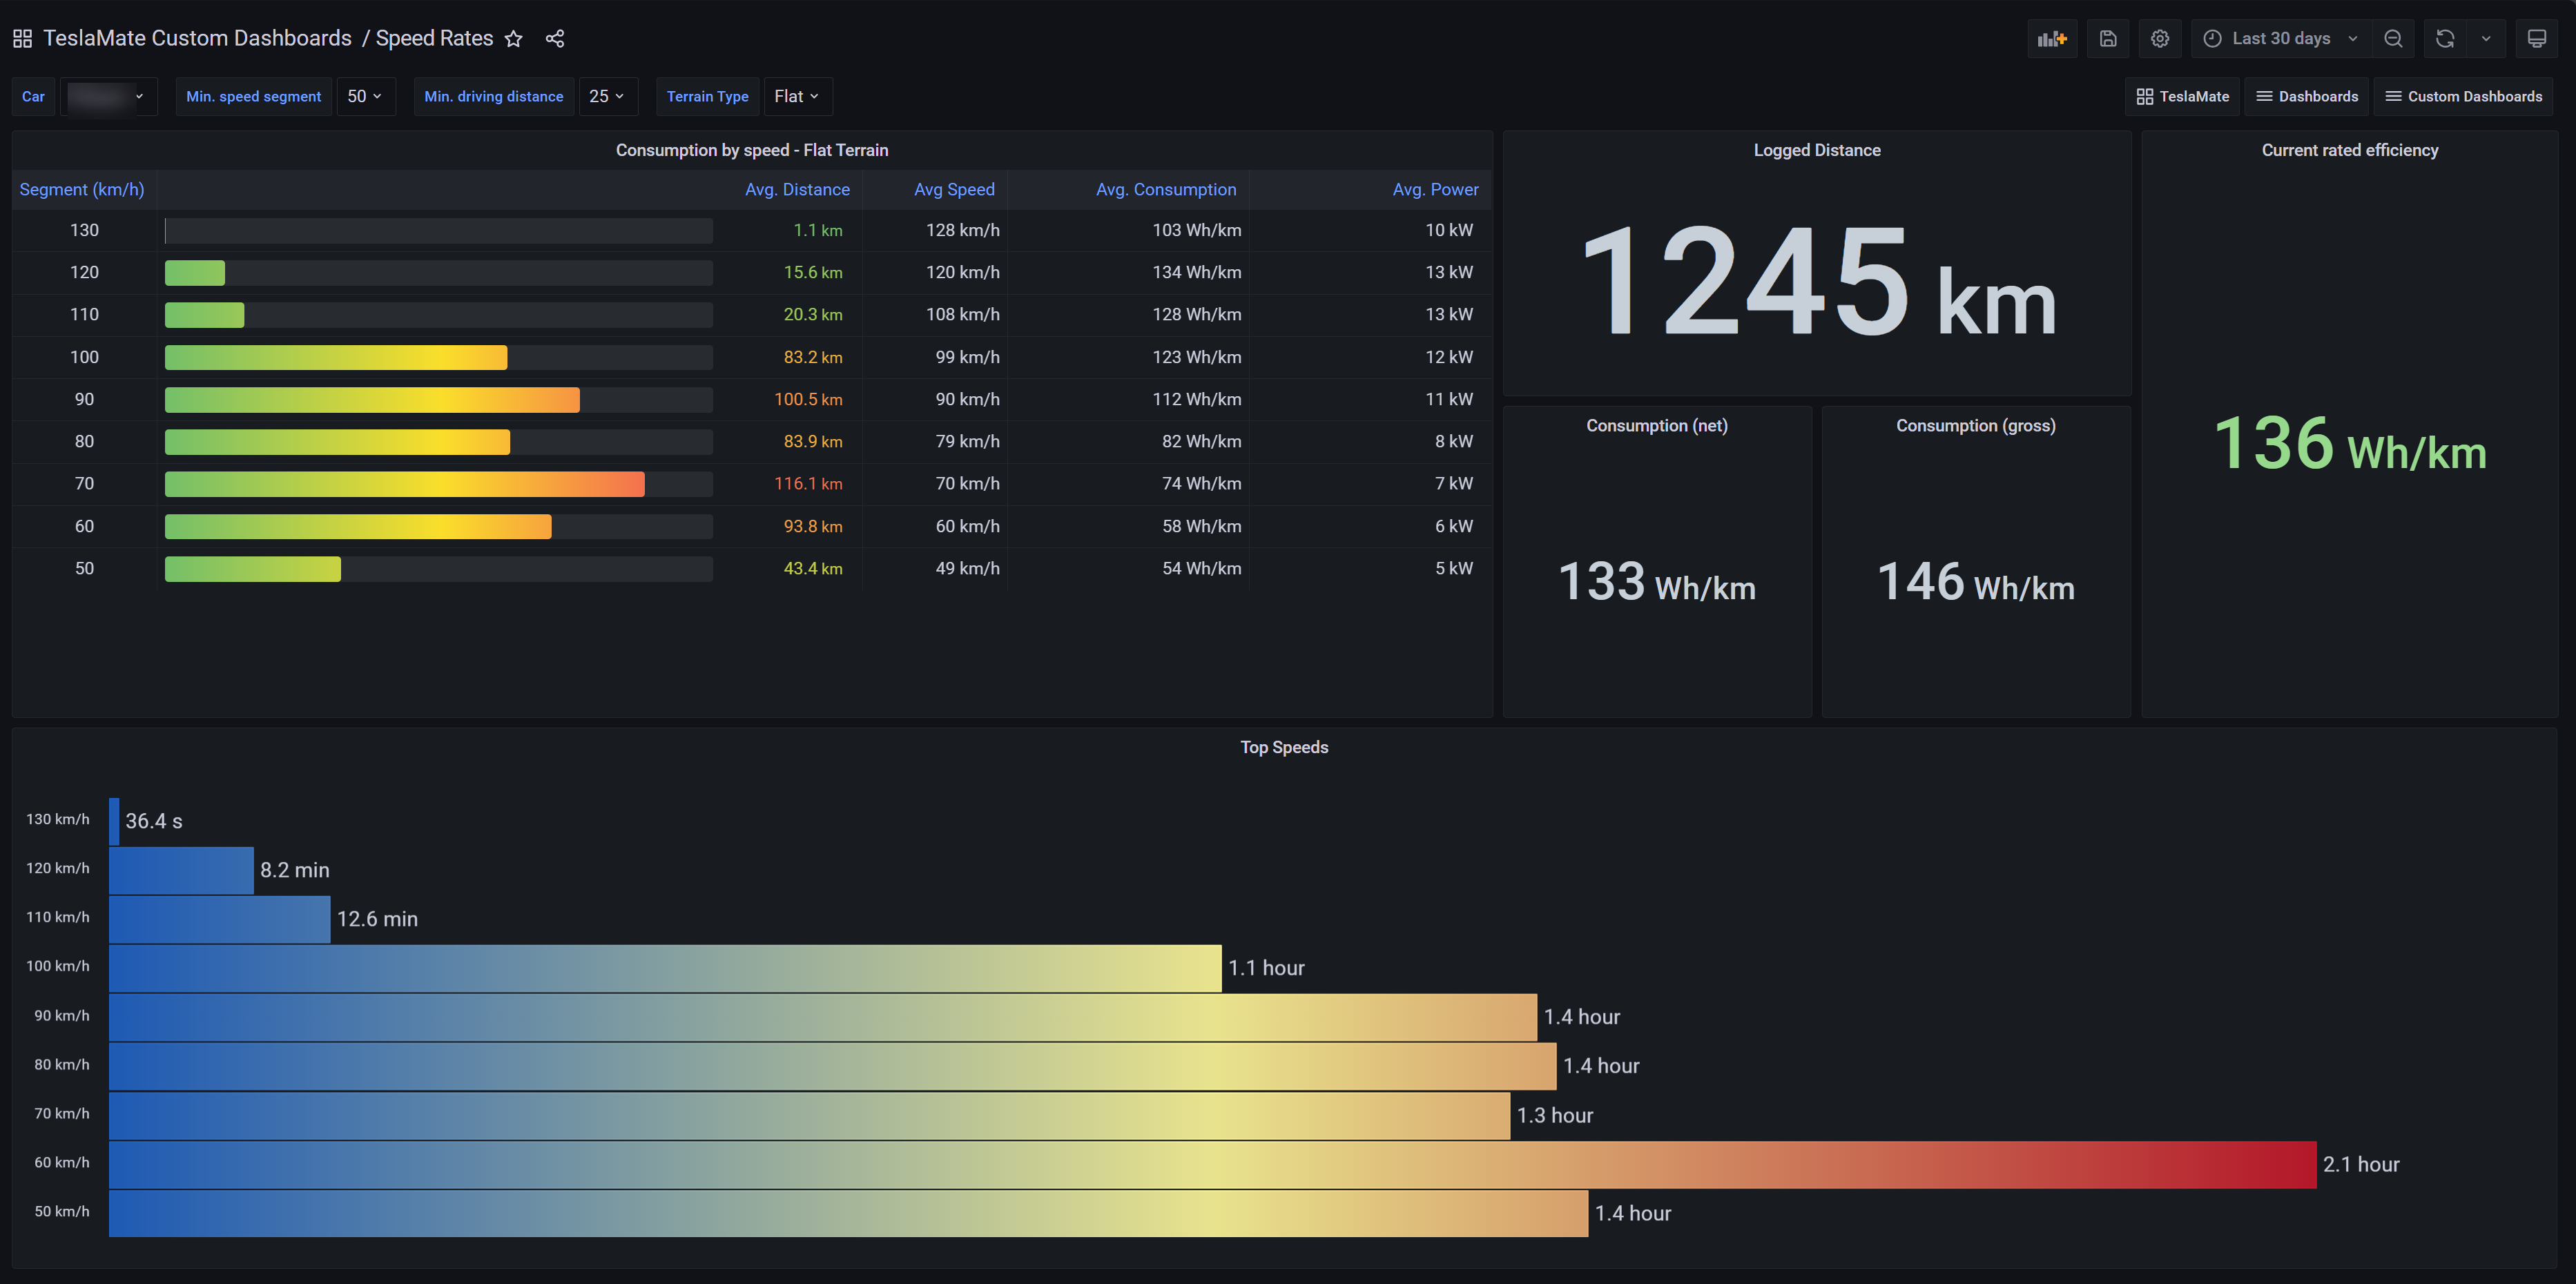Sort by Avg. Consumption column header

[1165, 190]
